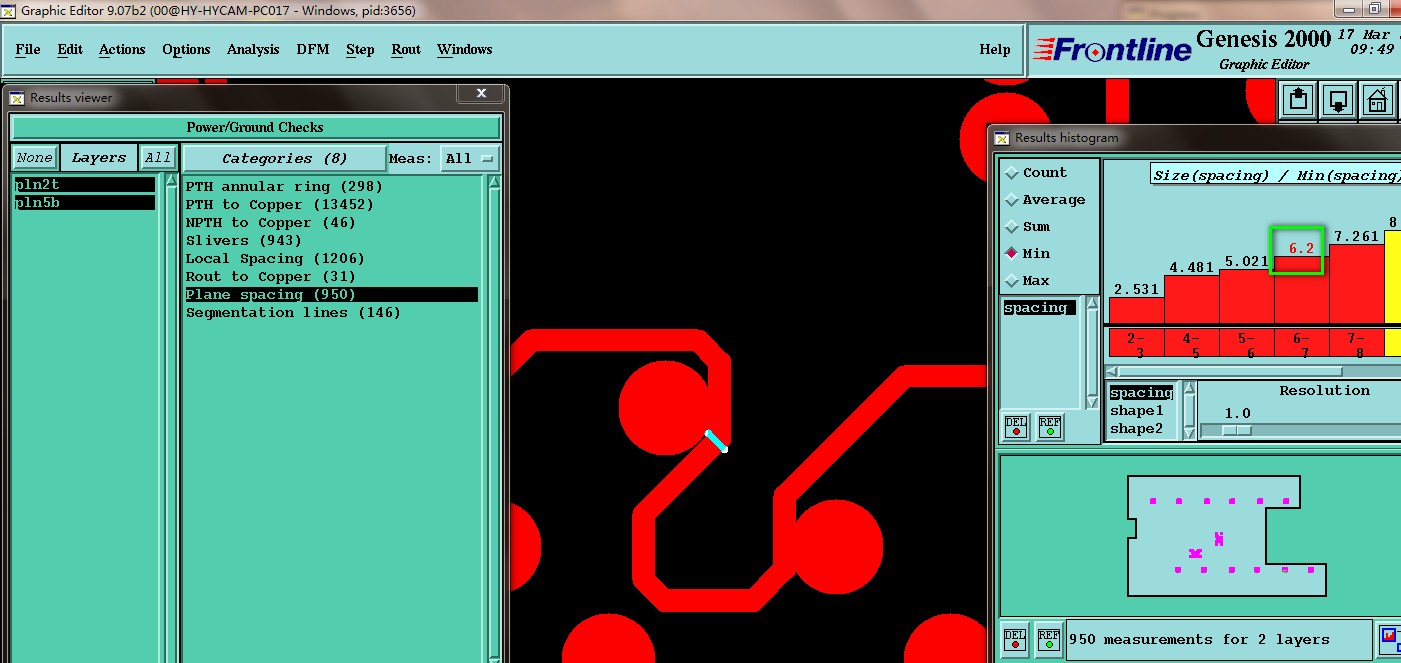Screen dimensions: 1401x663
Task: Click REF icon beside DEL under spacing list
Action: pos(1049,427)
